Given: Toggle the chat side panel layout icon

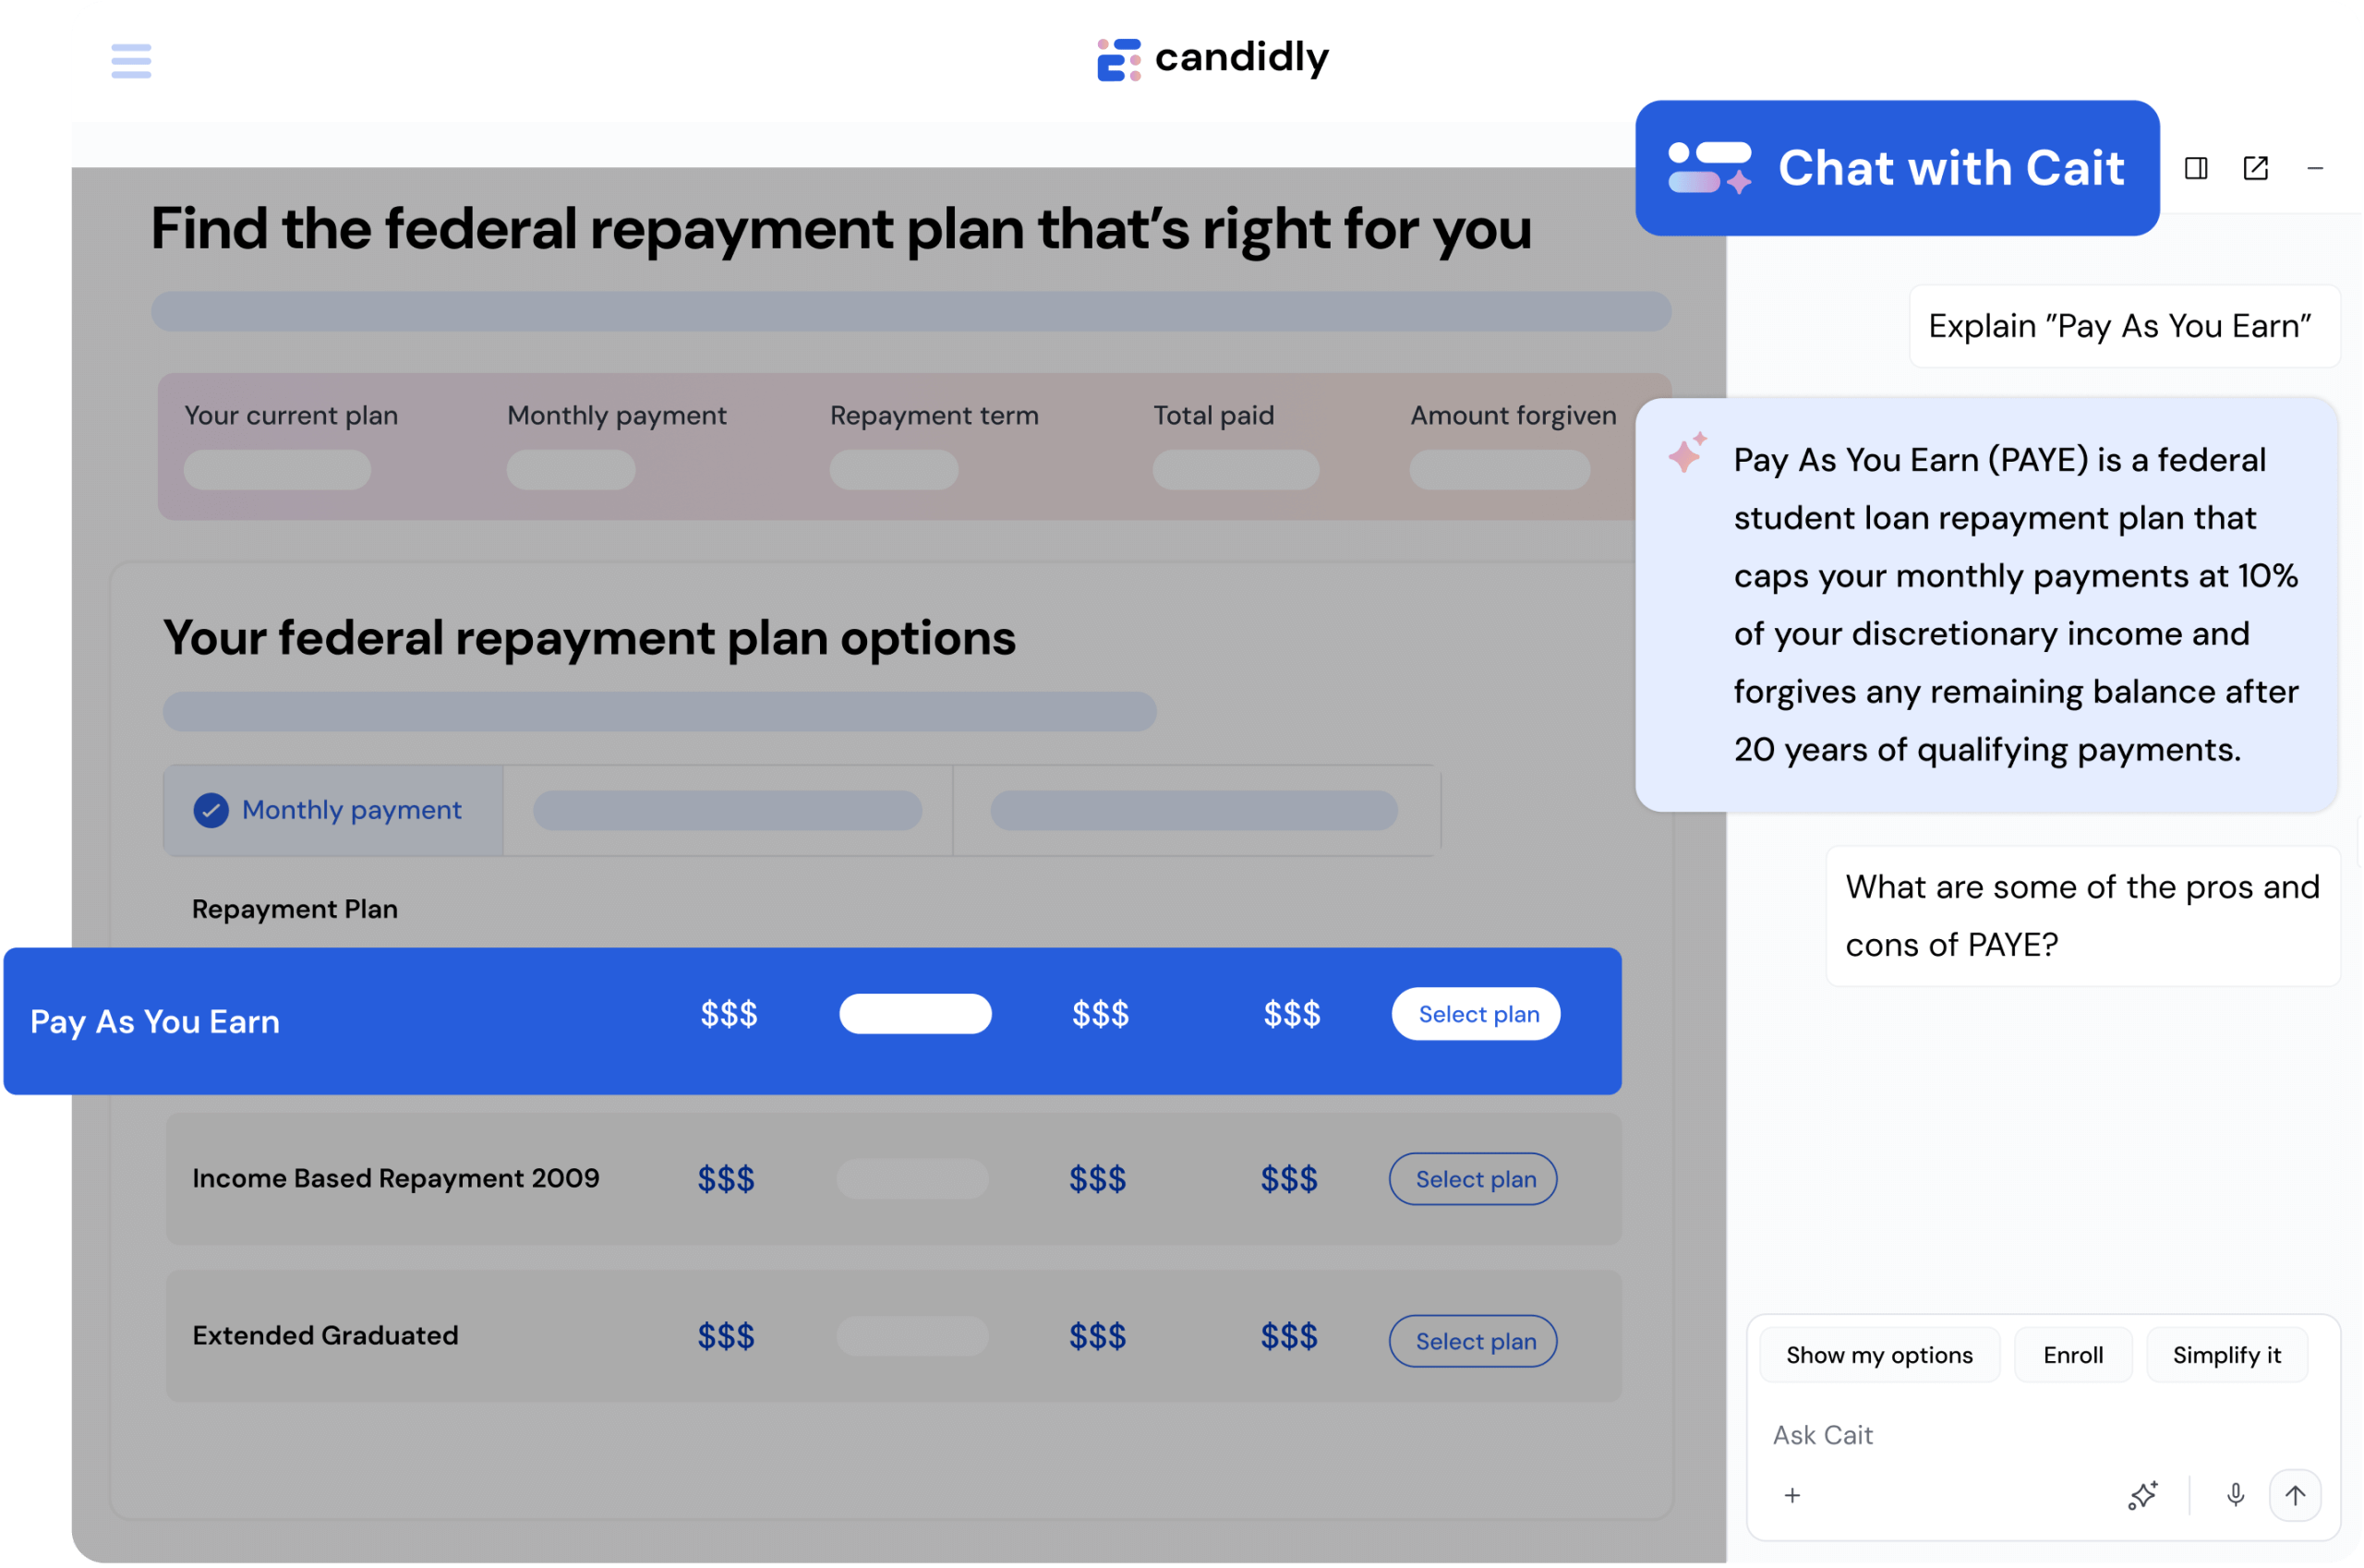Looking at the screenshot, I should pos(2196,168).
